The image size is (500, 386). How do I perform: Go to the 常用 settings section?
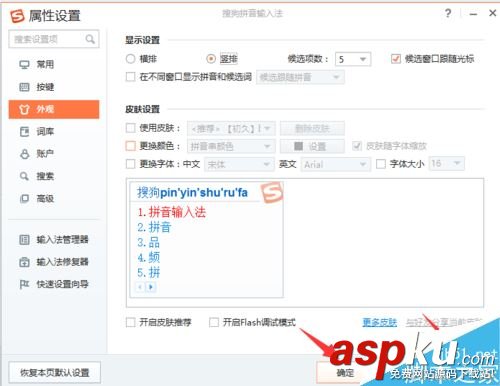coord(54,65)
